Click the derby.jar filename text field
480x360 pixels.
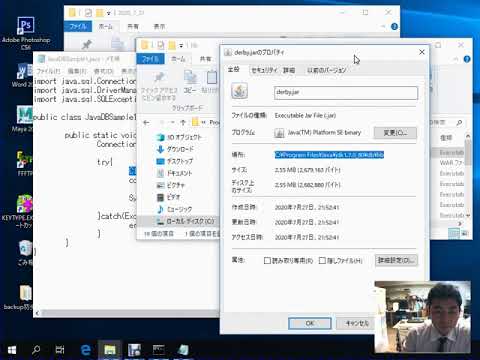click(346, 93)
